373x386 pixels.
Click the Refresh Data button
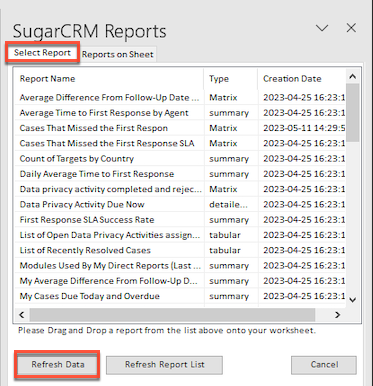[58, 364]
